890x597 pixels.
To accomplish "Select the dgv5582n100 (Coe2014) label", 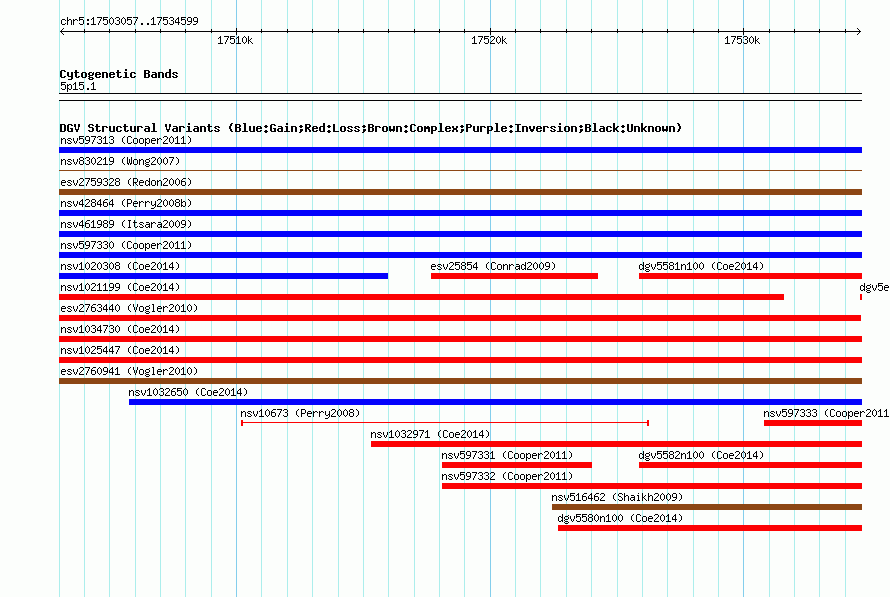I will [x=701, y=455].
